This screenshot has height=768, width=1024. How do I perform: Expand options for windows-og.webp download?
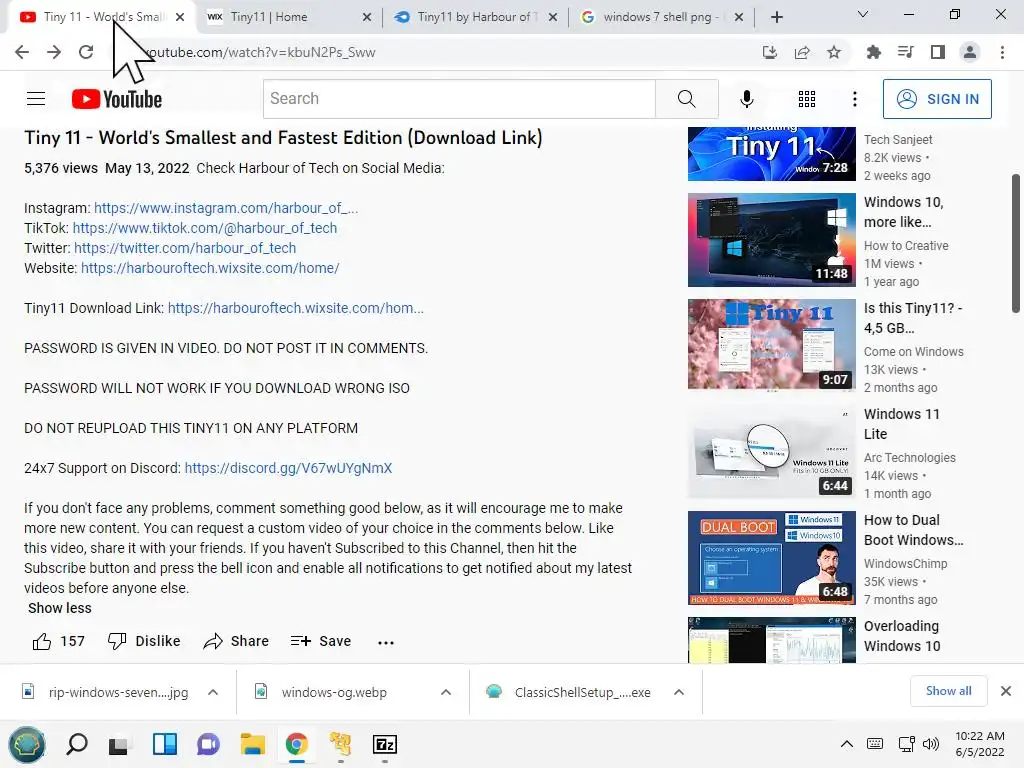(446, 692)
